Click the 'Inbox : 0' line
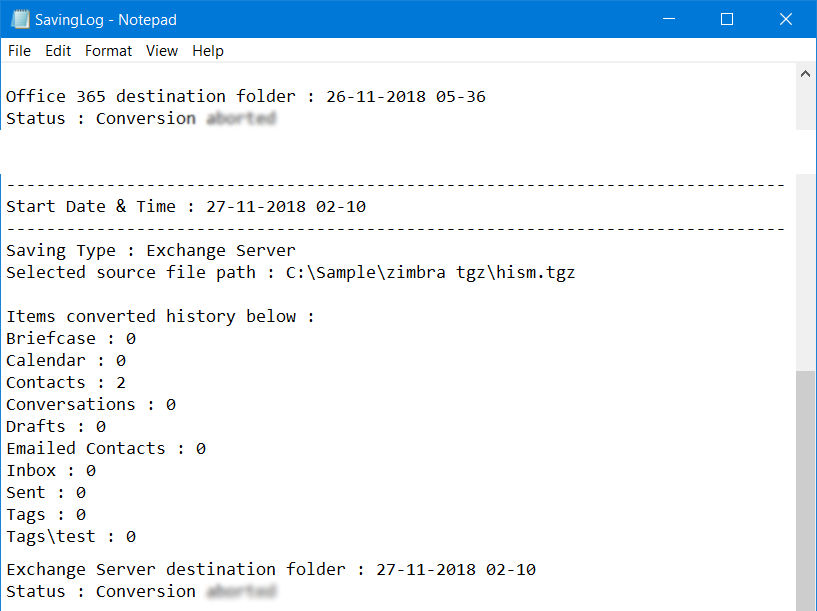Screen dimensions: 817x611 coord(51,470)
